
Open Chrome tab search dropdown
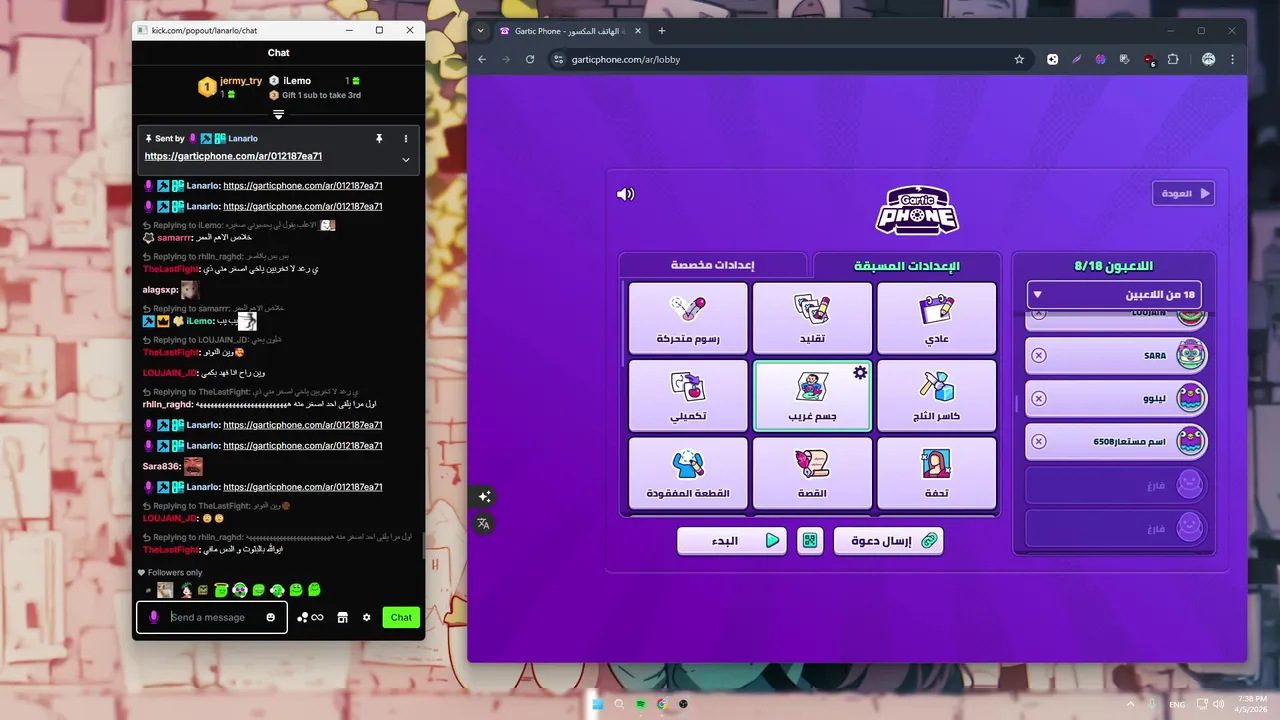pos(480,31)
